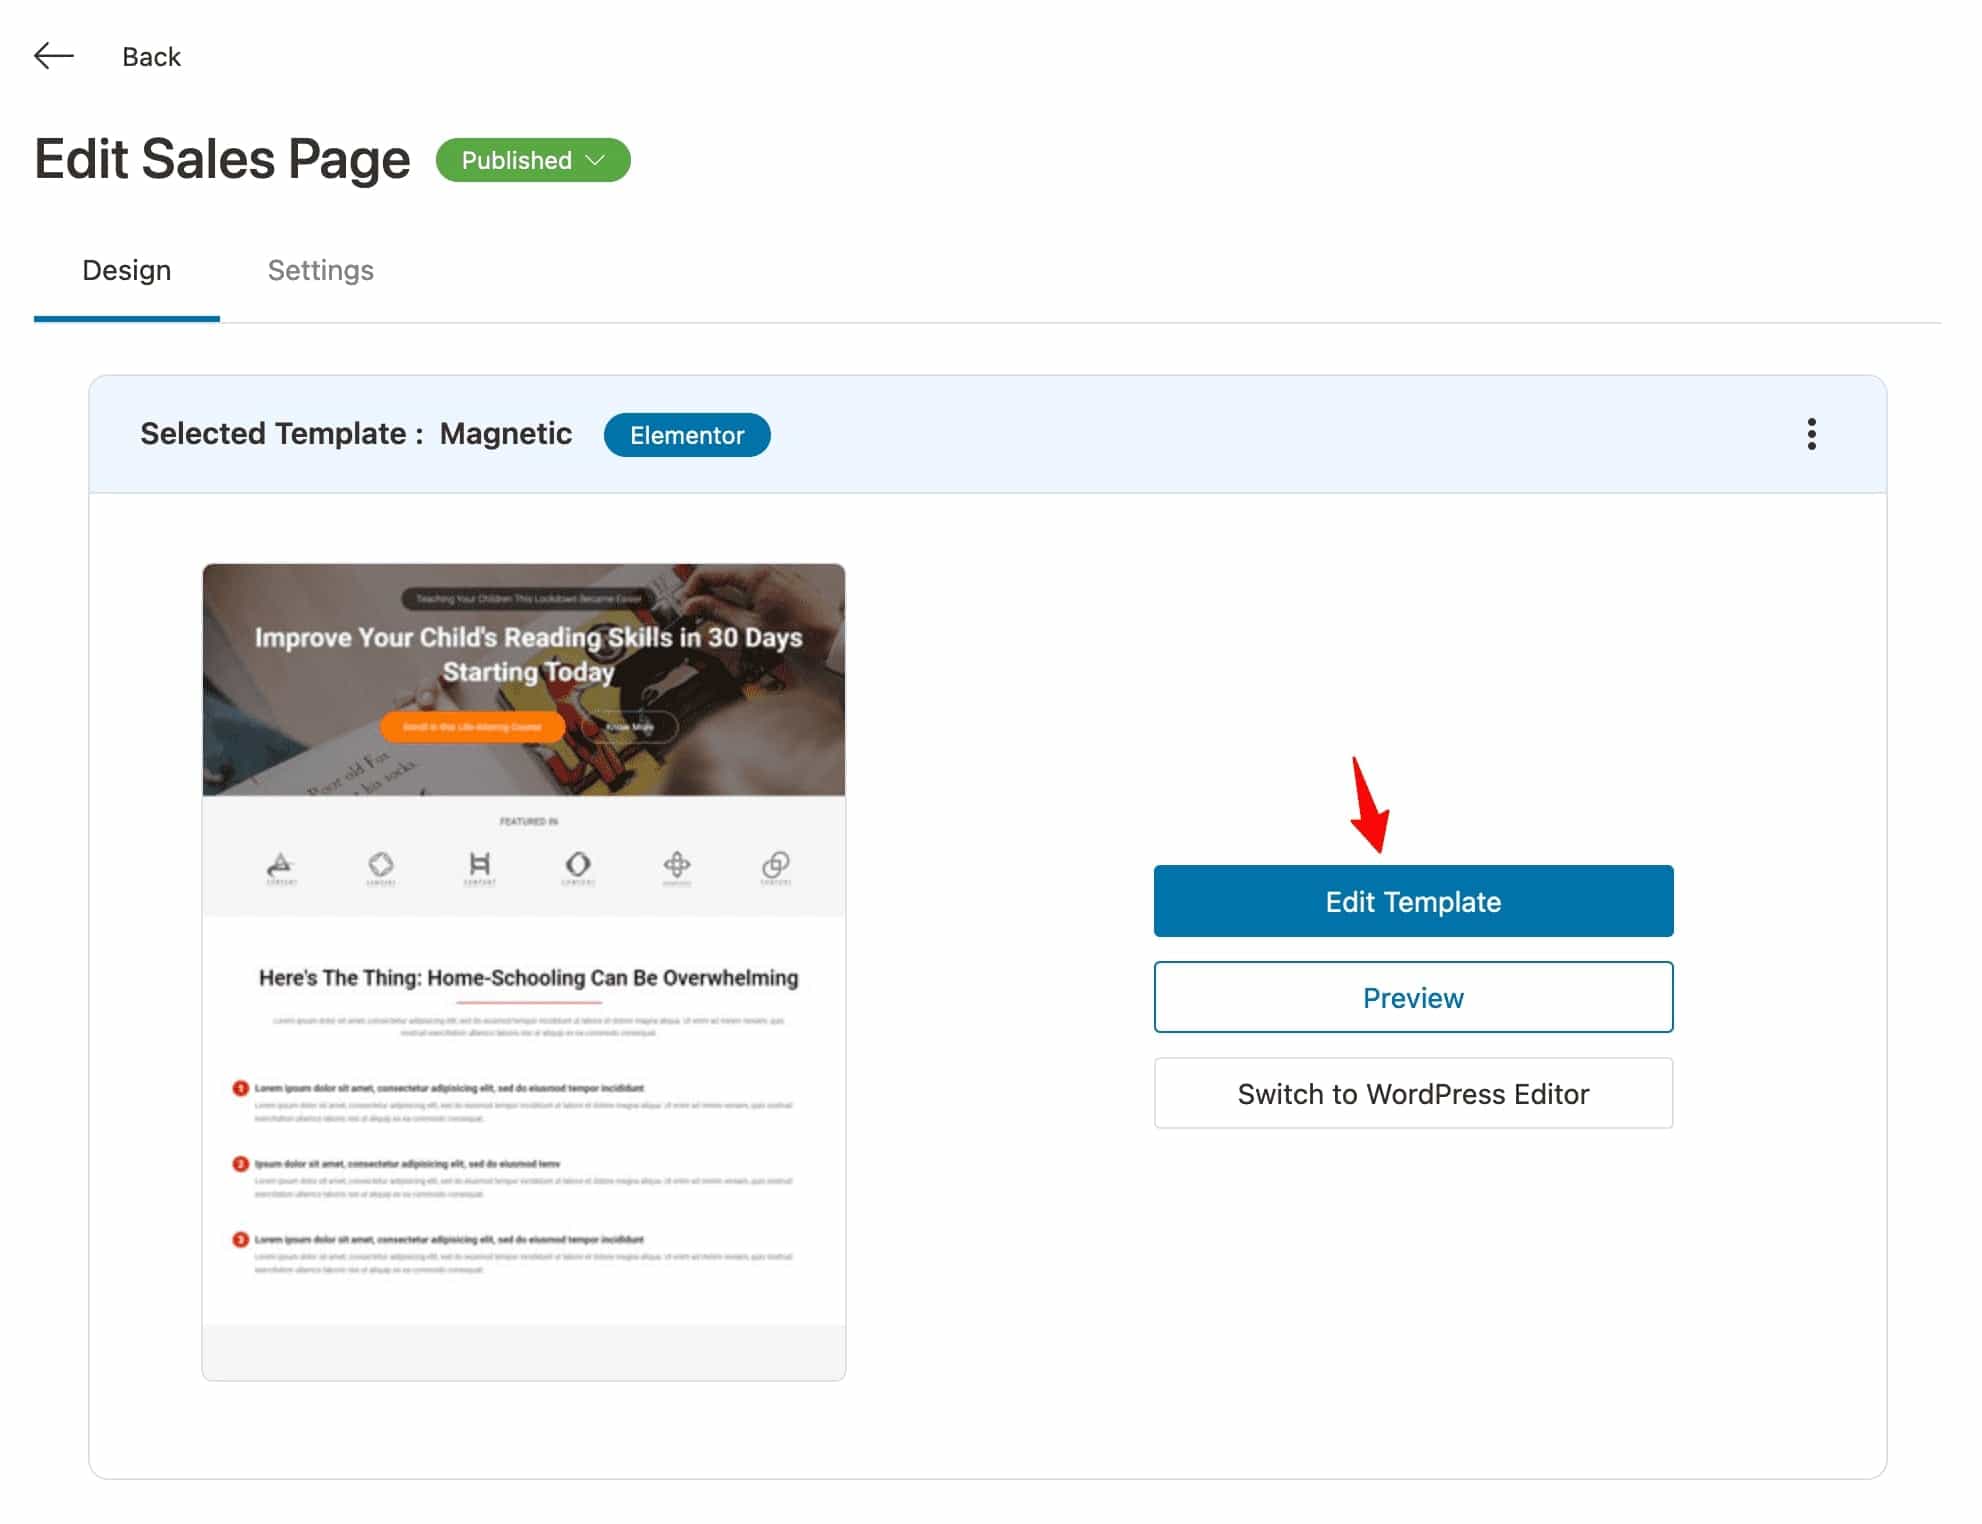This screenshot has width=1982, height=1524.
Task: Click the compass-shaped featured-in logo
Action: (679, 865)
